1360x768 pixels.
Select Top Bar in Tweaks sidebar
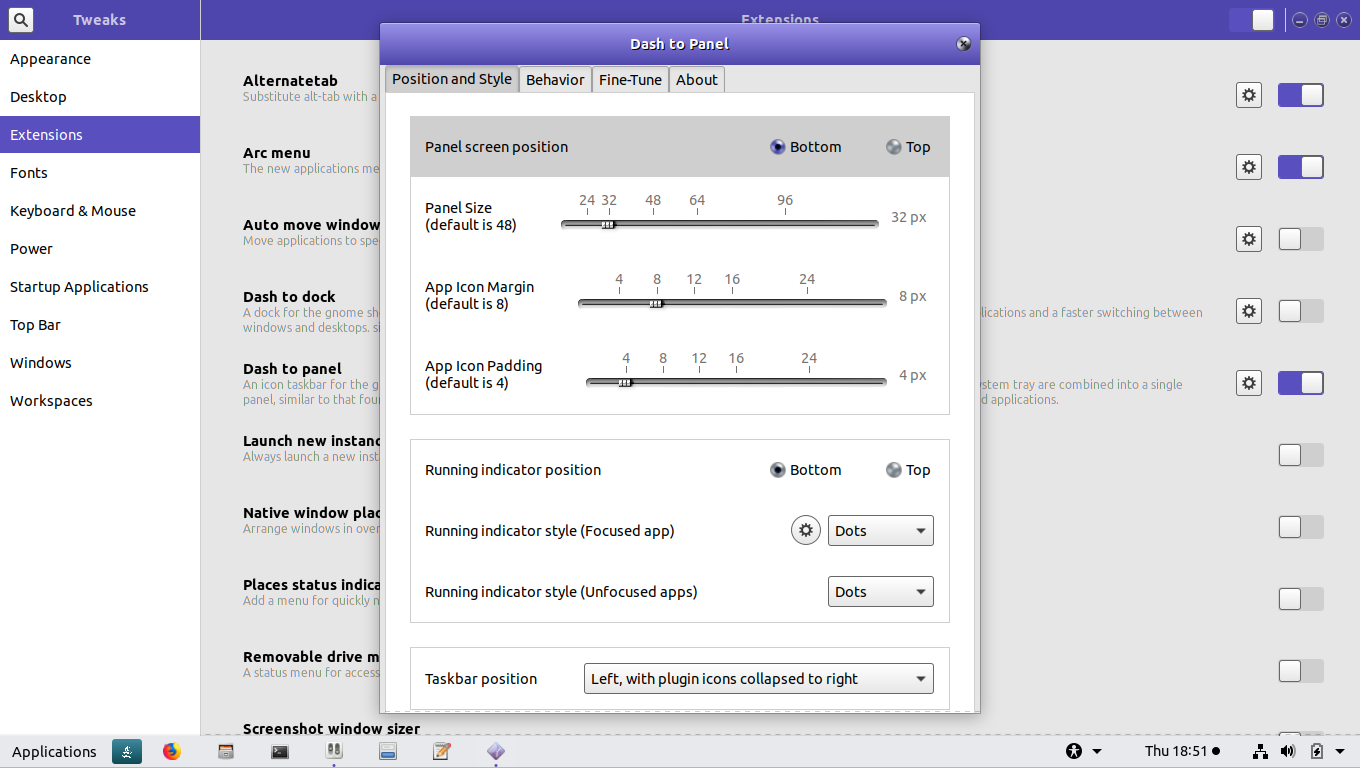[x=100, y=325]
